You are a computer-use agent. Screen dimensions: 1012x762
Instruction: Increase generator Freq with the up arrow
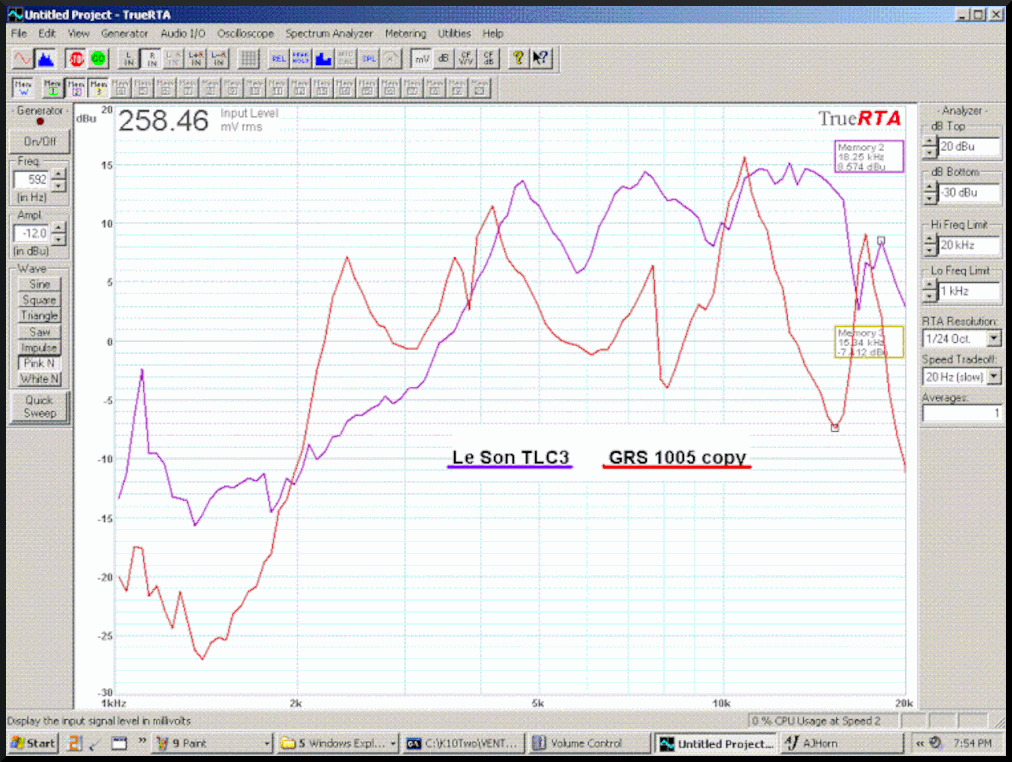coord(58,174)
